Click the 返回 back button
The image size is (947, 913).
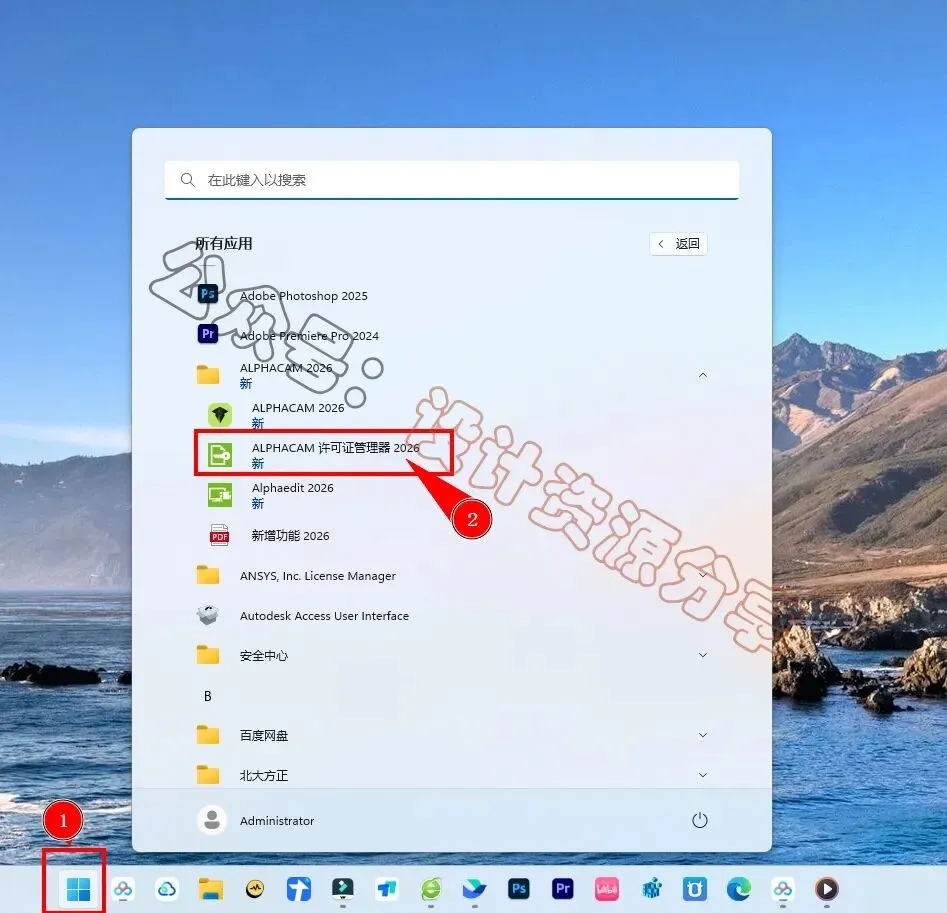pyautogui.click(x=678, y=244)
